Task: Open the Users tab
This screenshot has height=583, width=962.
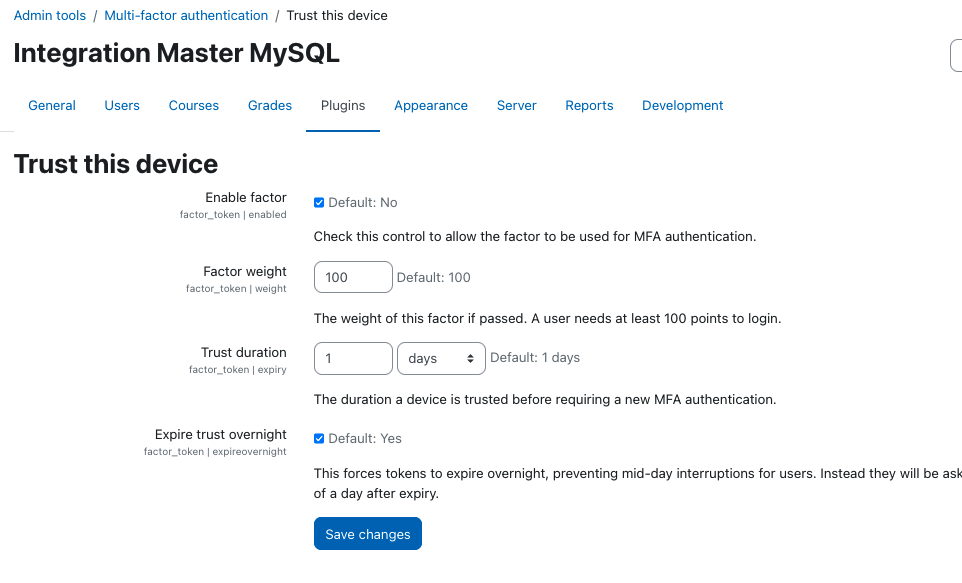Action: [122, 106]
